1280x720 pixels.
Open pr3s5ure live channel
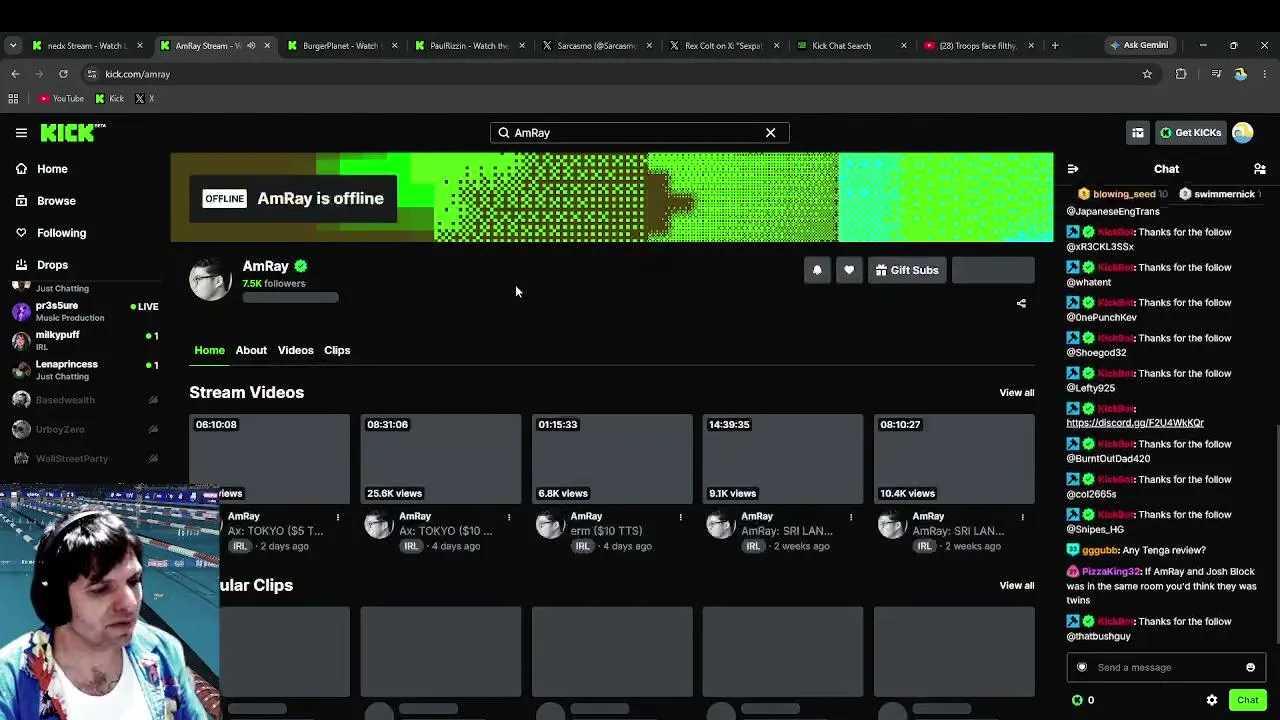click(85, 311)
